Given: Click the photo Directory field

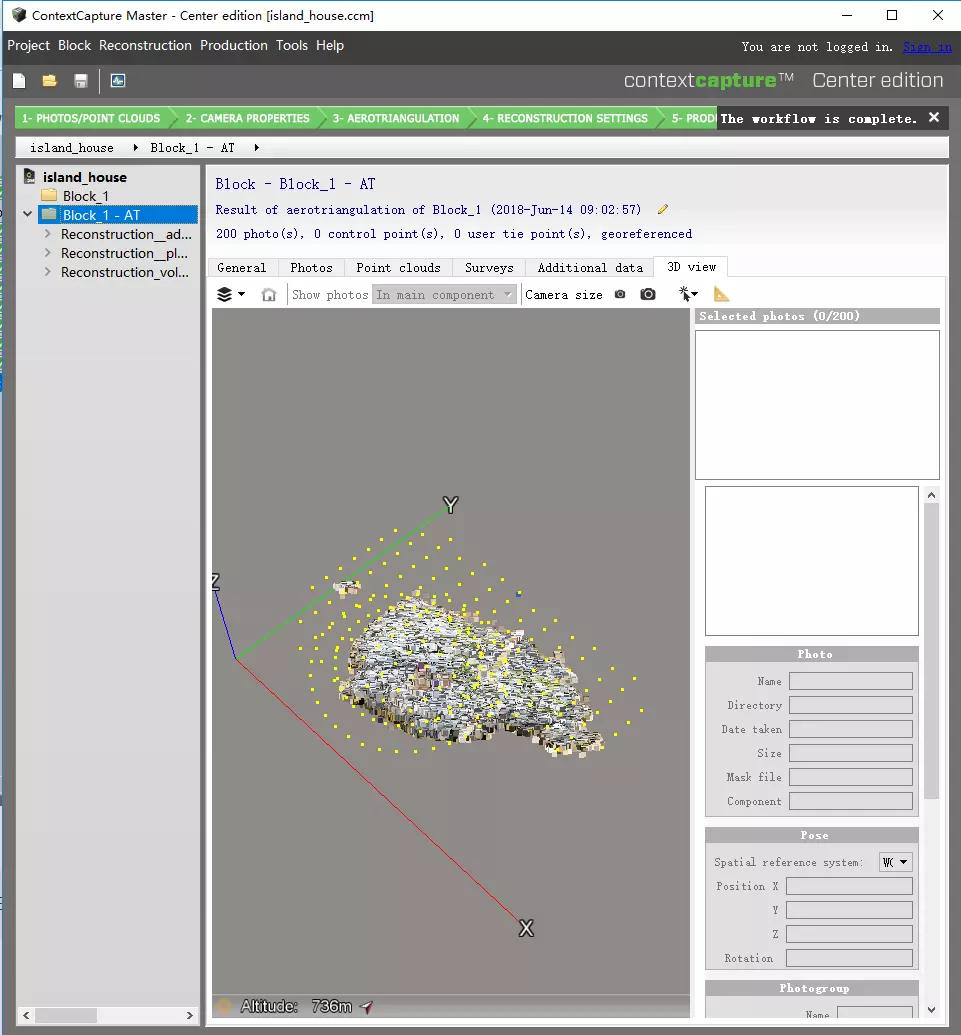Looking at the screenshot, I should [x=851, y=705].
